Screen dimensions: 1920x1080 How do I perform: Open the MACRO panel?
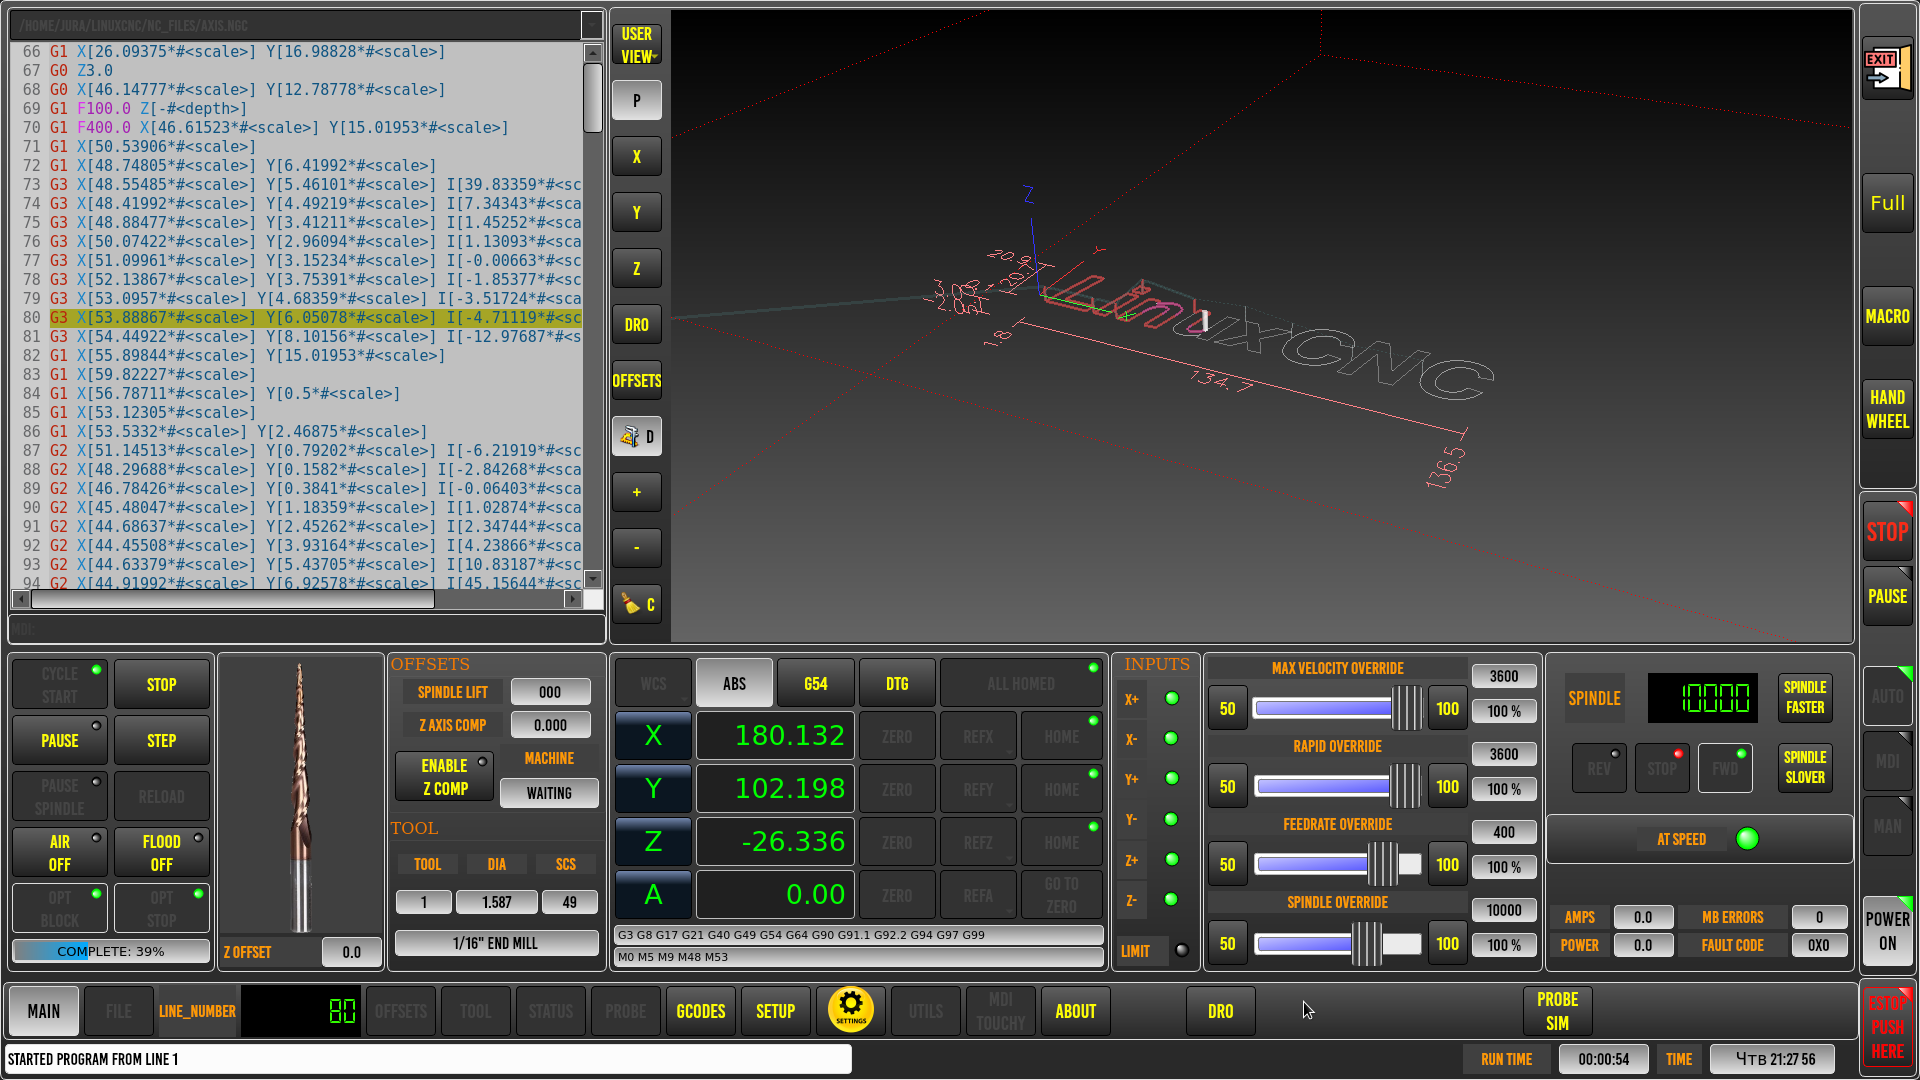coord(1887,316)
